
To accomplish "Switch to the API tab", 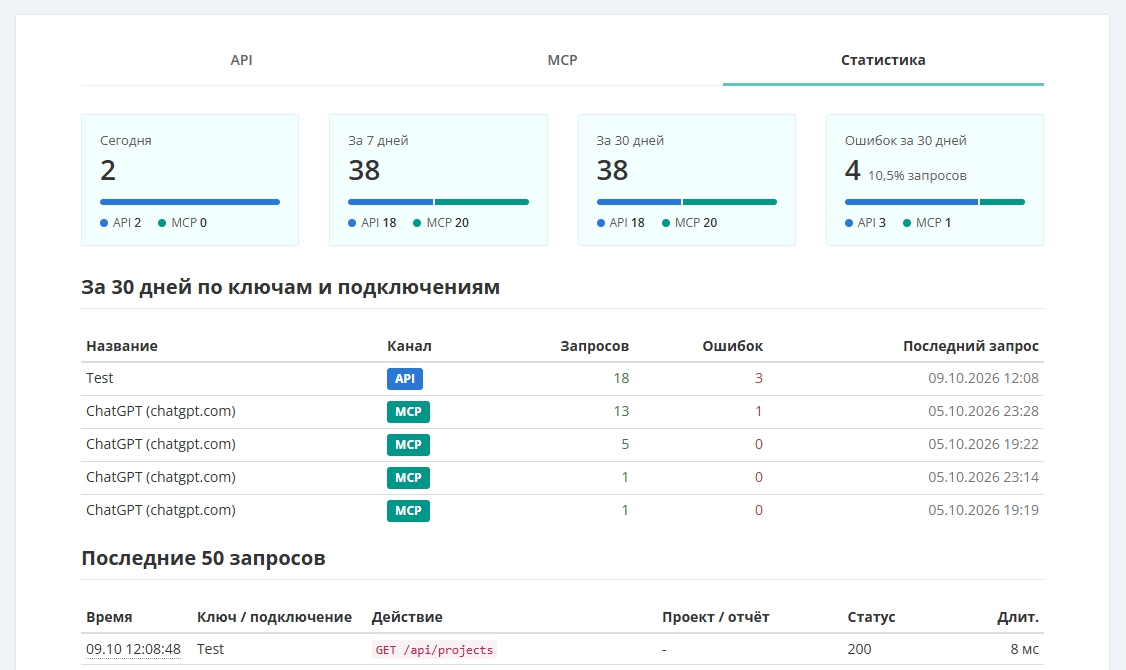I will tap(241, 60).
